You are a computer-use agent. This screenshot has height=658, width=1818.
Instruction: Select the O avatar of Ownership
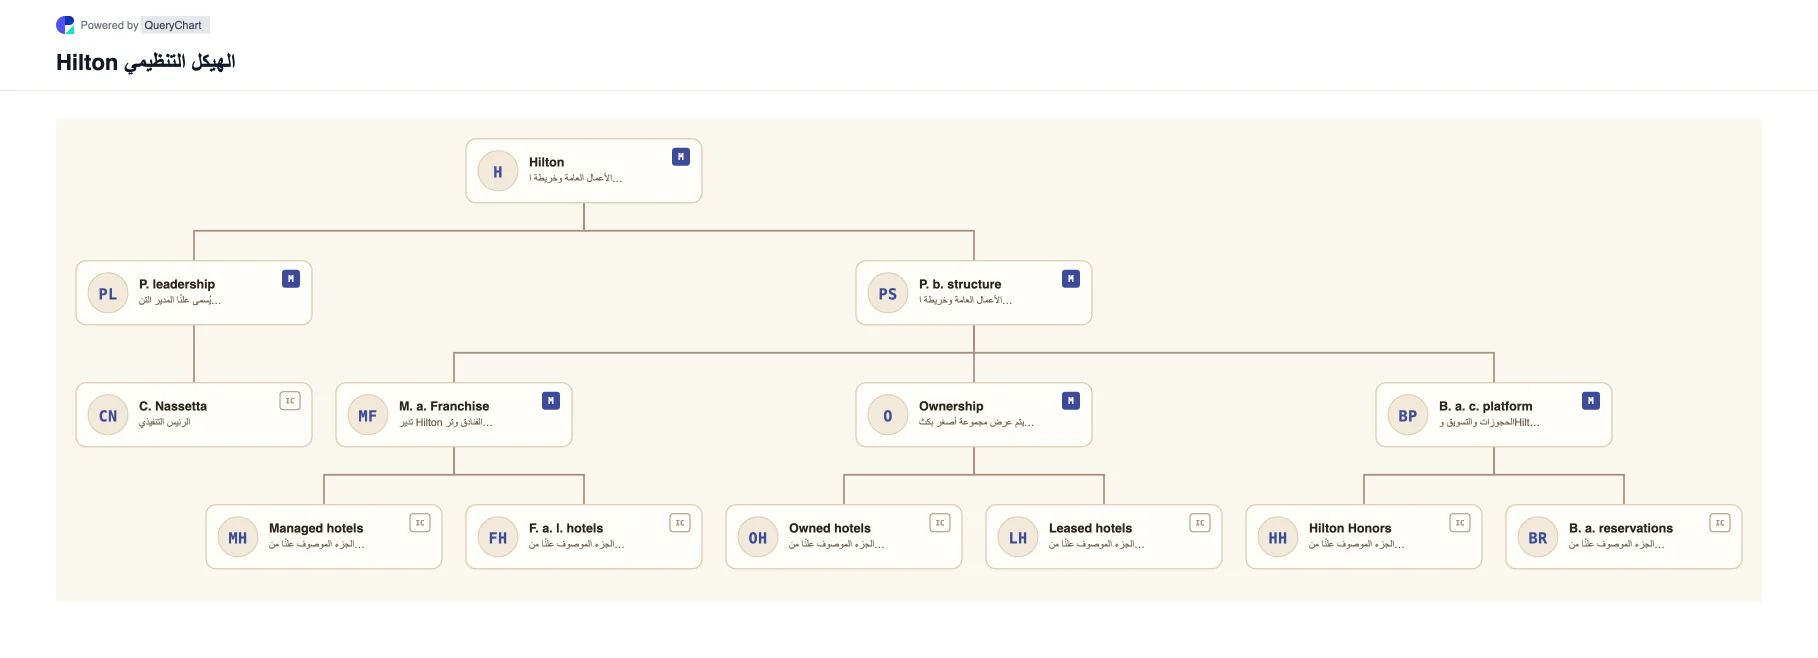[888, 416]
